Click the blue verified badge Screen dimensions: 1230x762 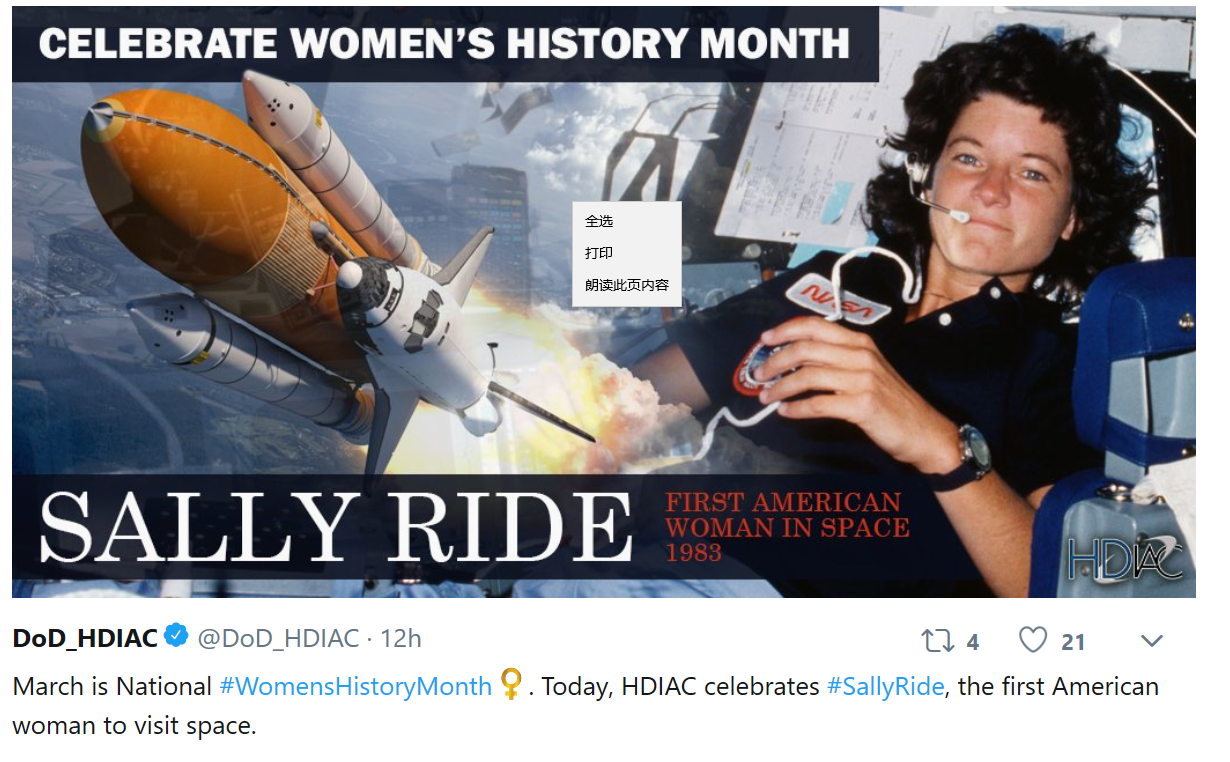pos(176,636)
